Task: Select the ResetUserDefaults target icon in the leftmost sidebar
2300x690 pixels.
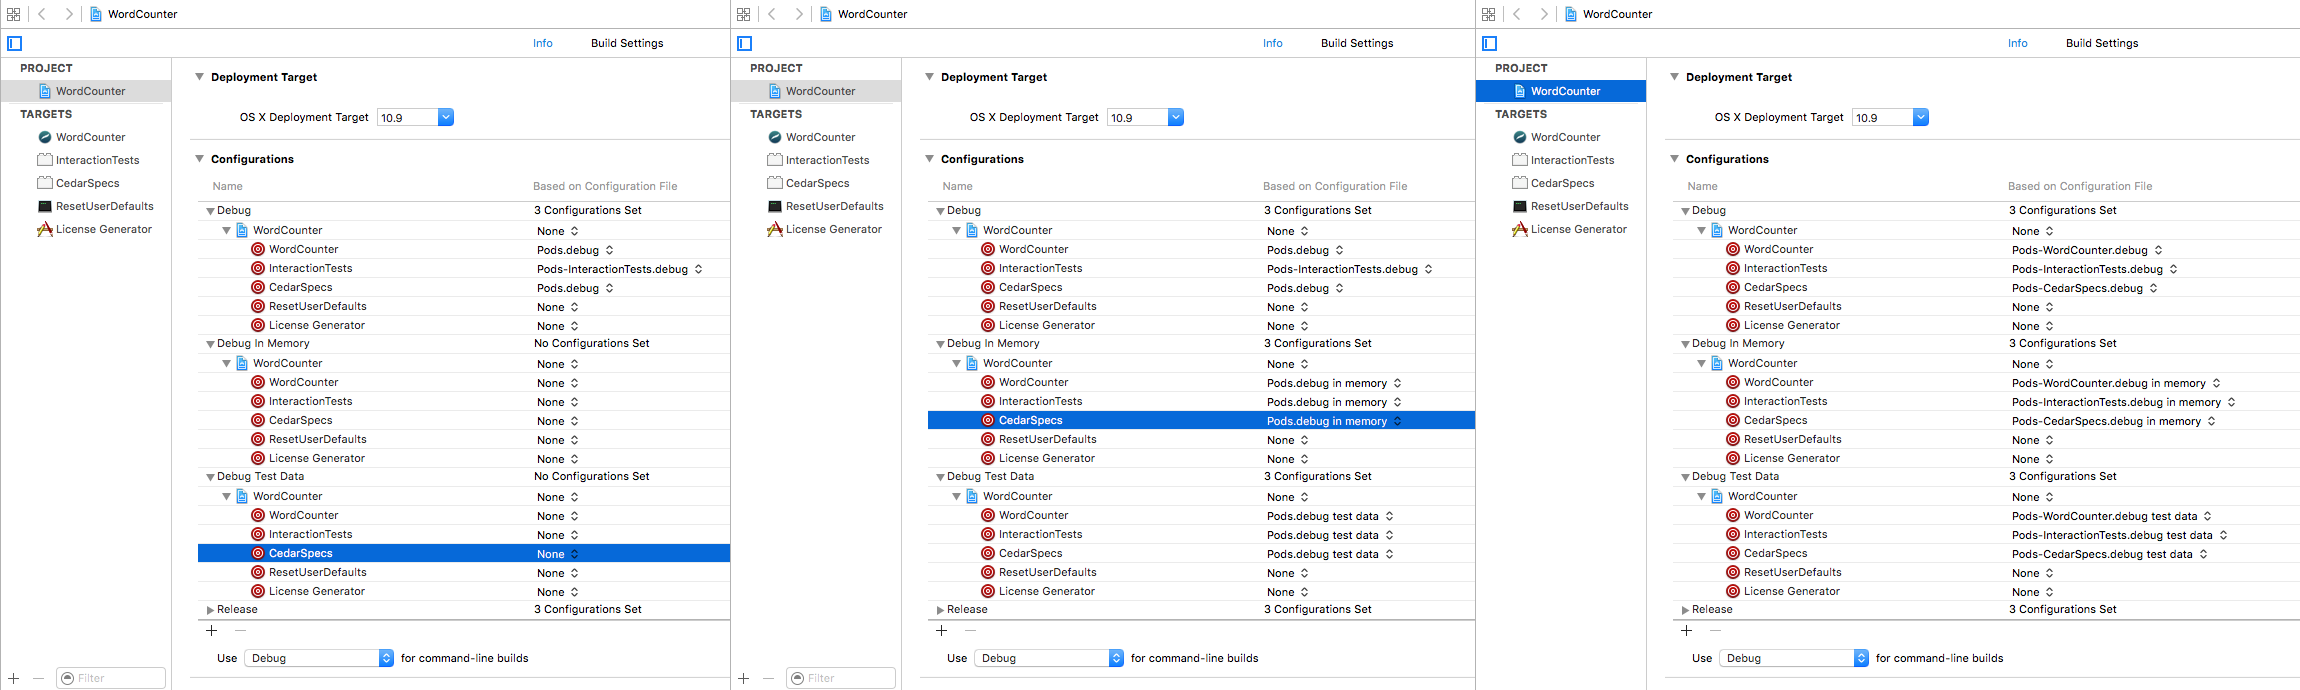Action: [45, 206]
